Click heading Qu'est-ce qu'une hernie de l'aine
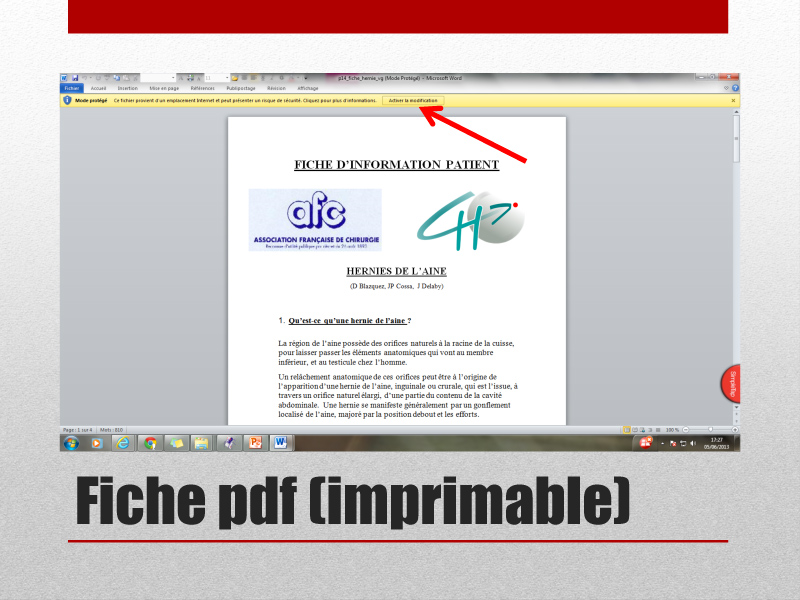This screenshot has width=800, height=600. coord(349,320)
